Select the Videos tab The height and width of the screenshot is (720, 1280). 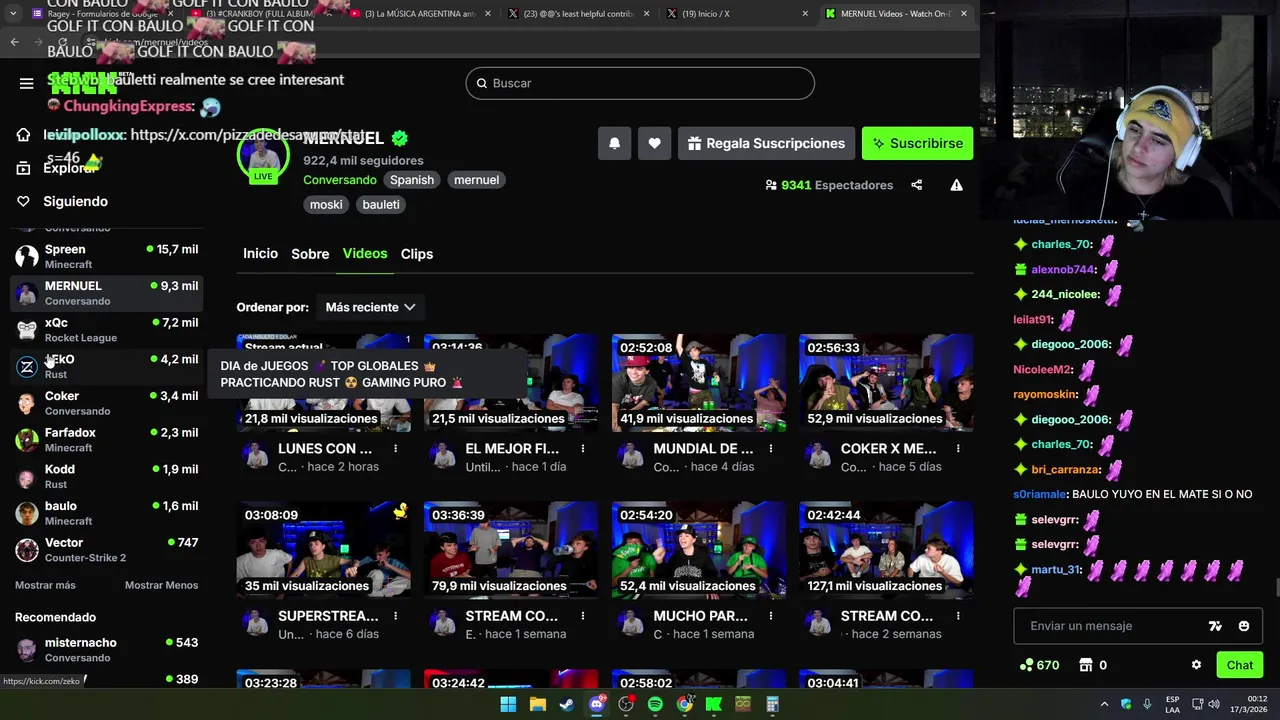365,254
